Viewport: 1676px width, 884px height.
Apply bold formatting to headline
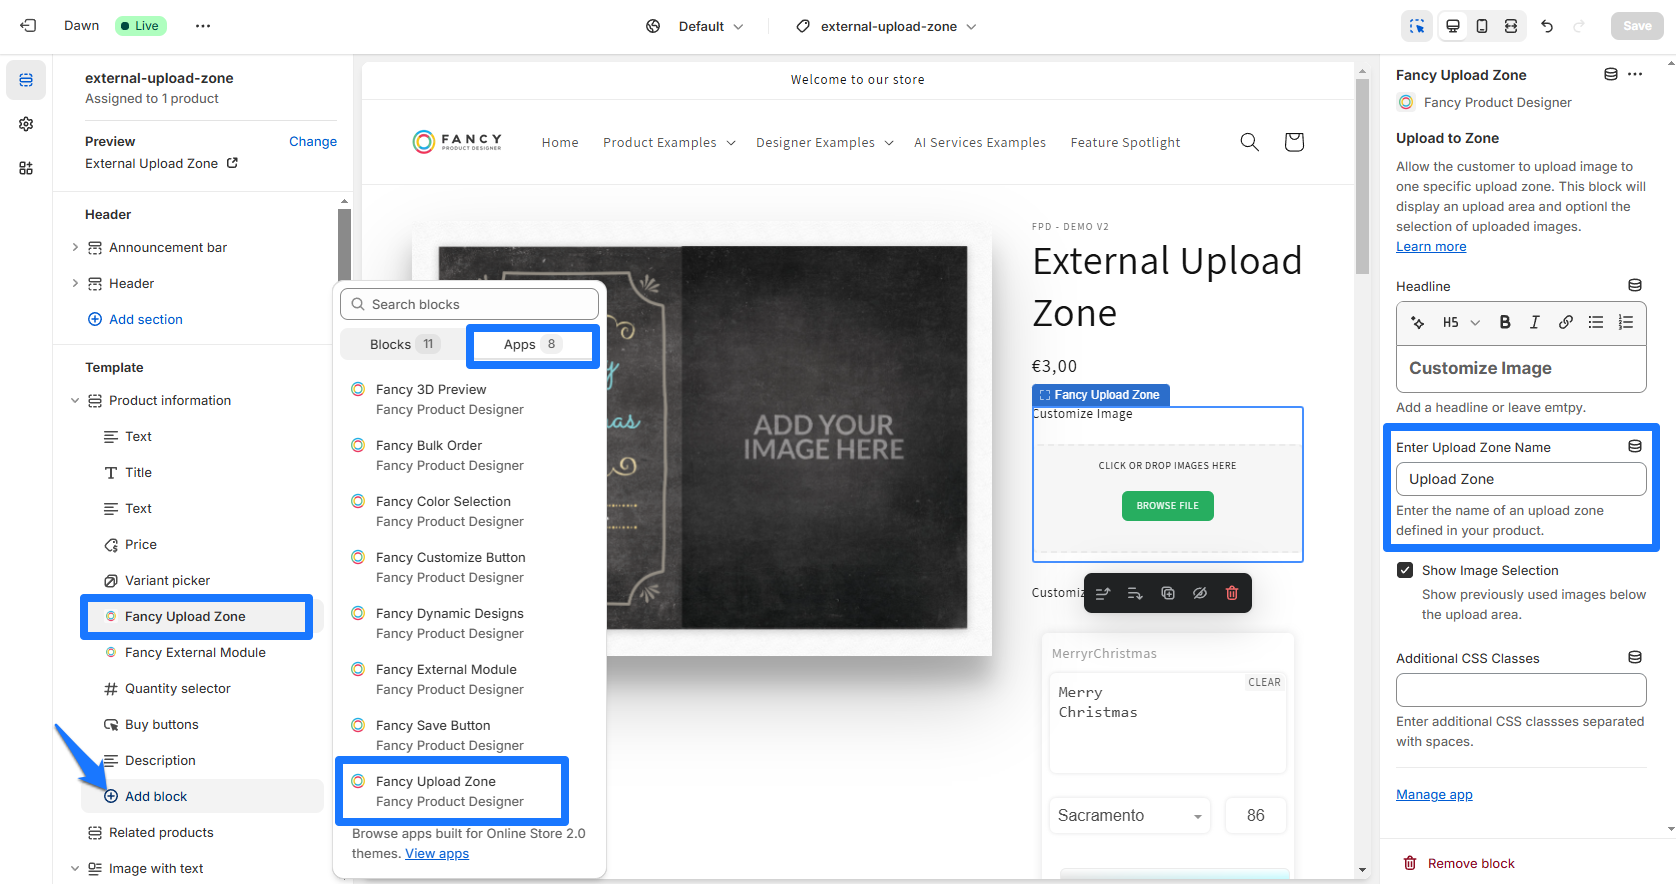(1505, 322)
